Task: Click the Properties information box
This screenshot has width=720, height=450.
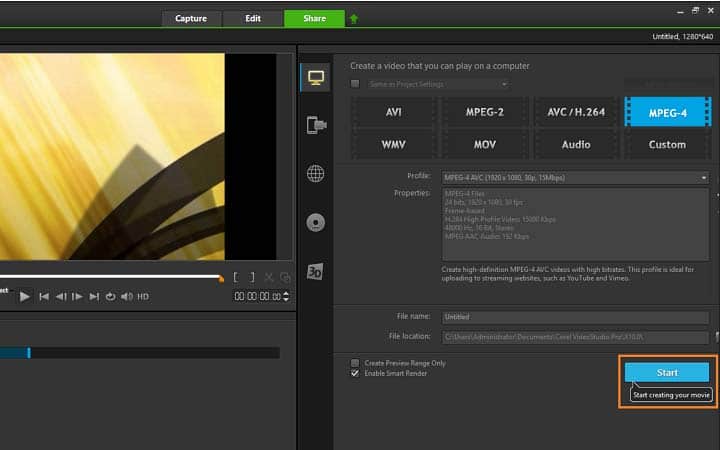Action: tap(575, 224)
